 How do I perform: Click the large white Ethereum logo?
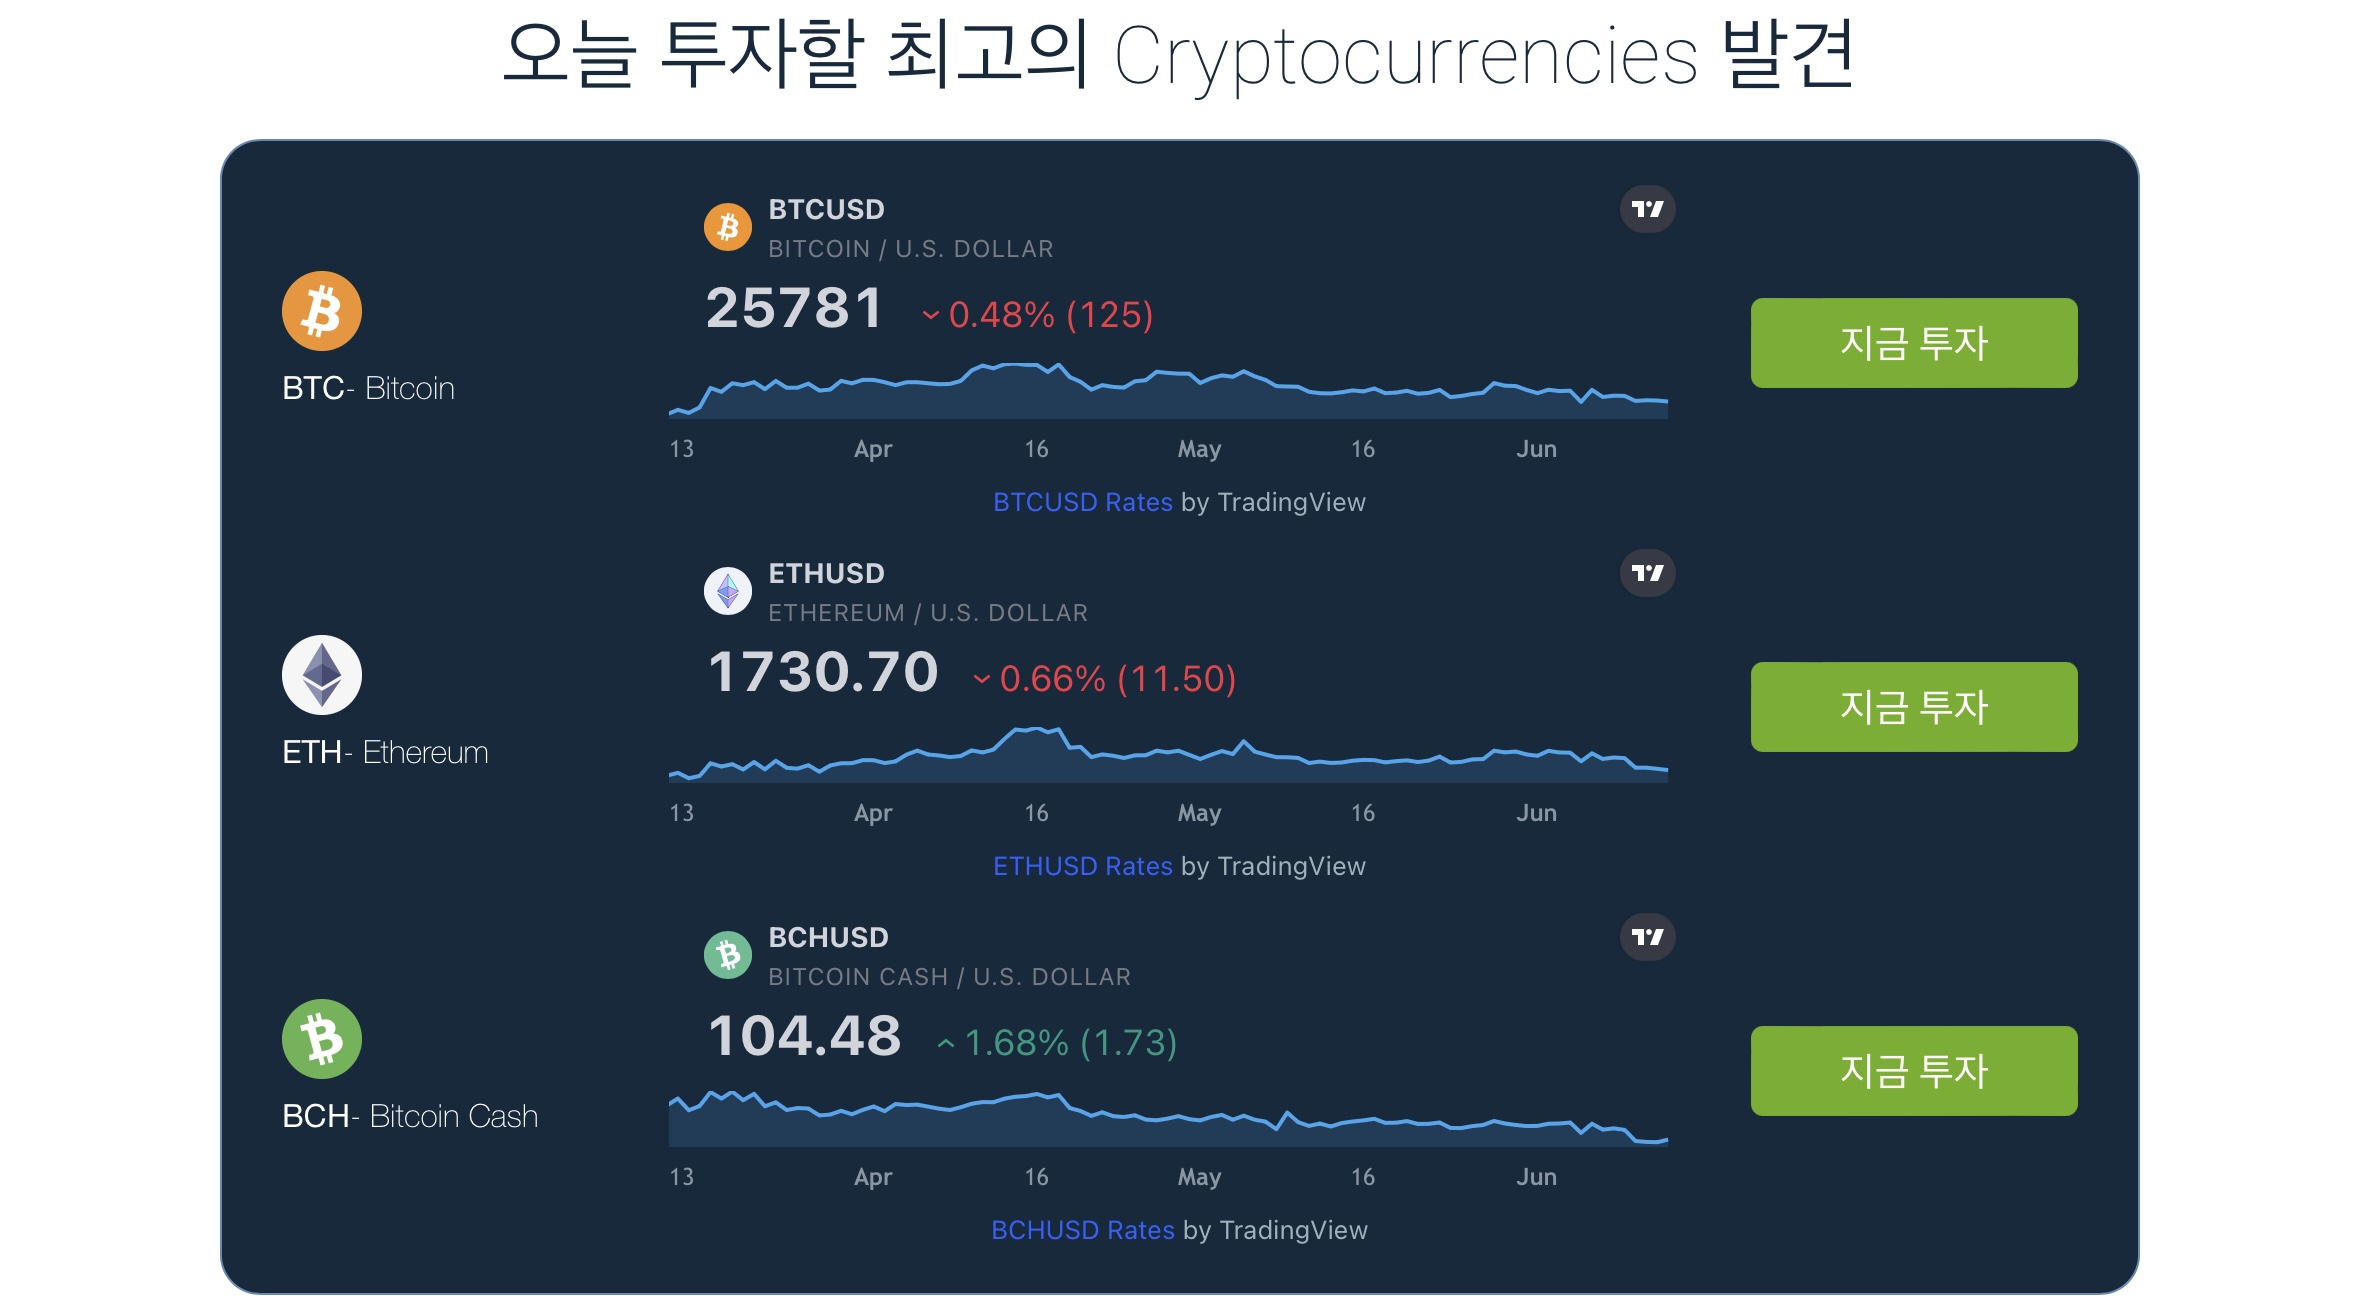(x=322, y=675)
